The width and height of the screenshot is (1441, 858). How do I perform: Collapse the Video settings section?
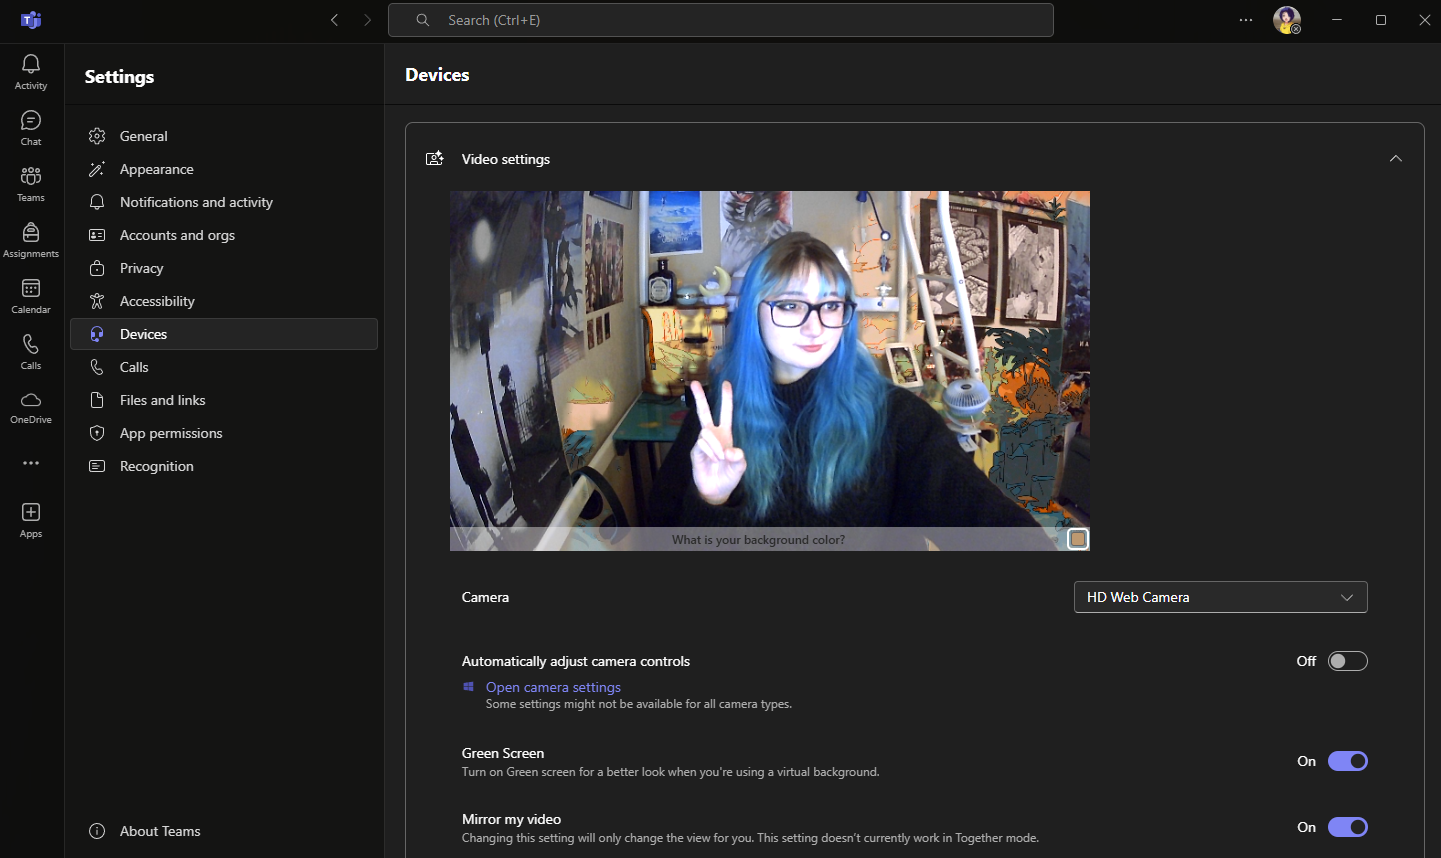click(1396, 159)
